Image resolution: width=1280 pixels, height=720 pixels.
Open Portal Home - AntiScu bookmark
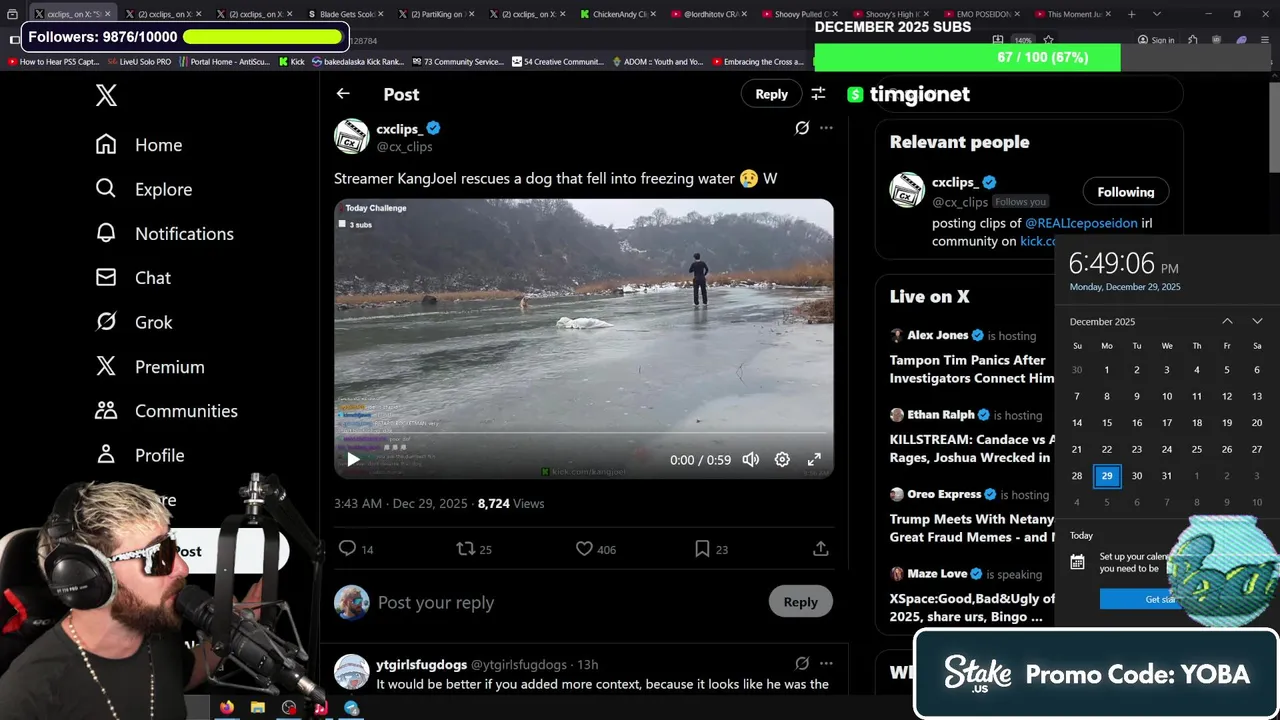point(224,62)
